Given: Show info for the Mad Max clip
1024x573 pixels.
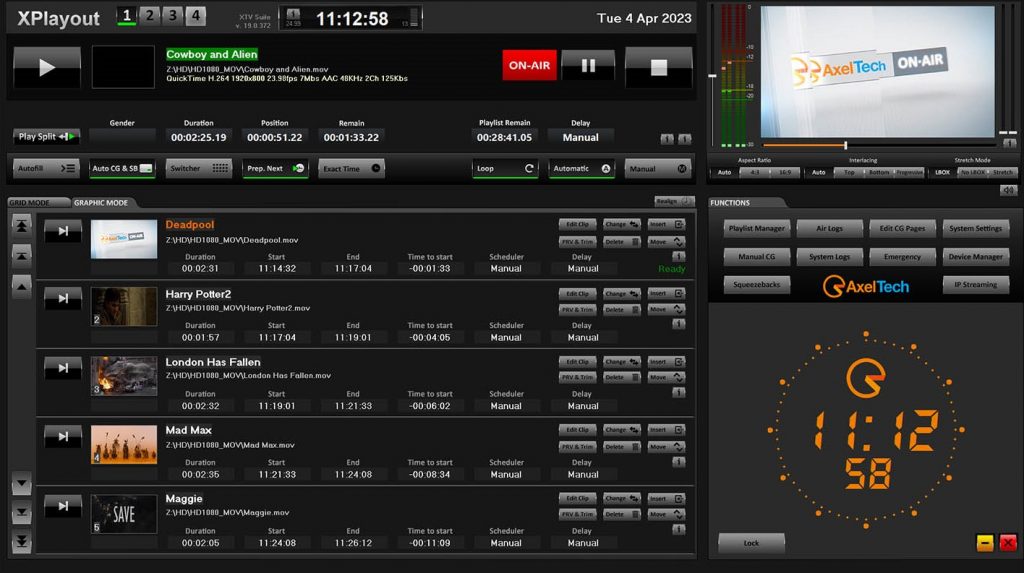Looking at the screenshot, I should [x=679, y=461].
